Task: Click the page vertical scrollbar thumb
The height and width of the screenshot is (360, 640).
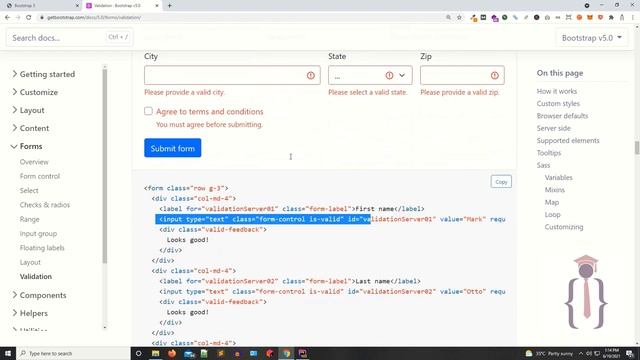Action: coord(637,147)
